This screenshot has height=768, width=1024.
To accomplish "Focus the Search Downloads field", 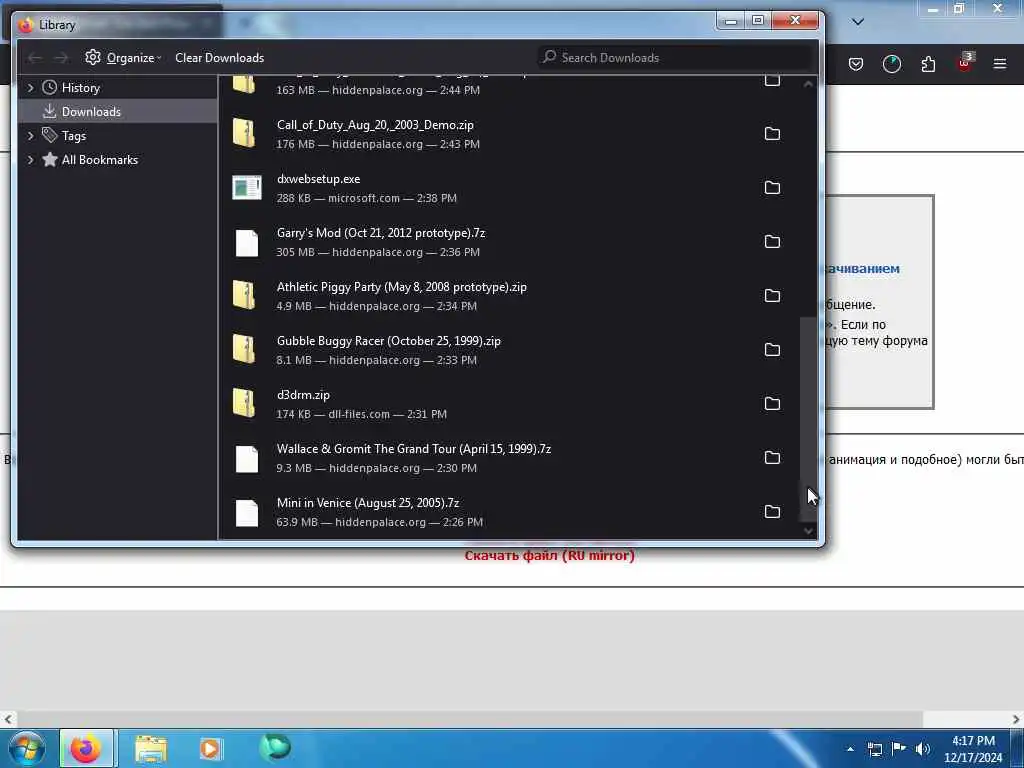I will tap(676, 57).
